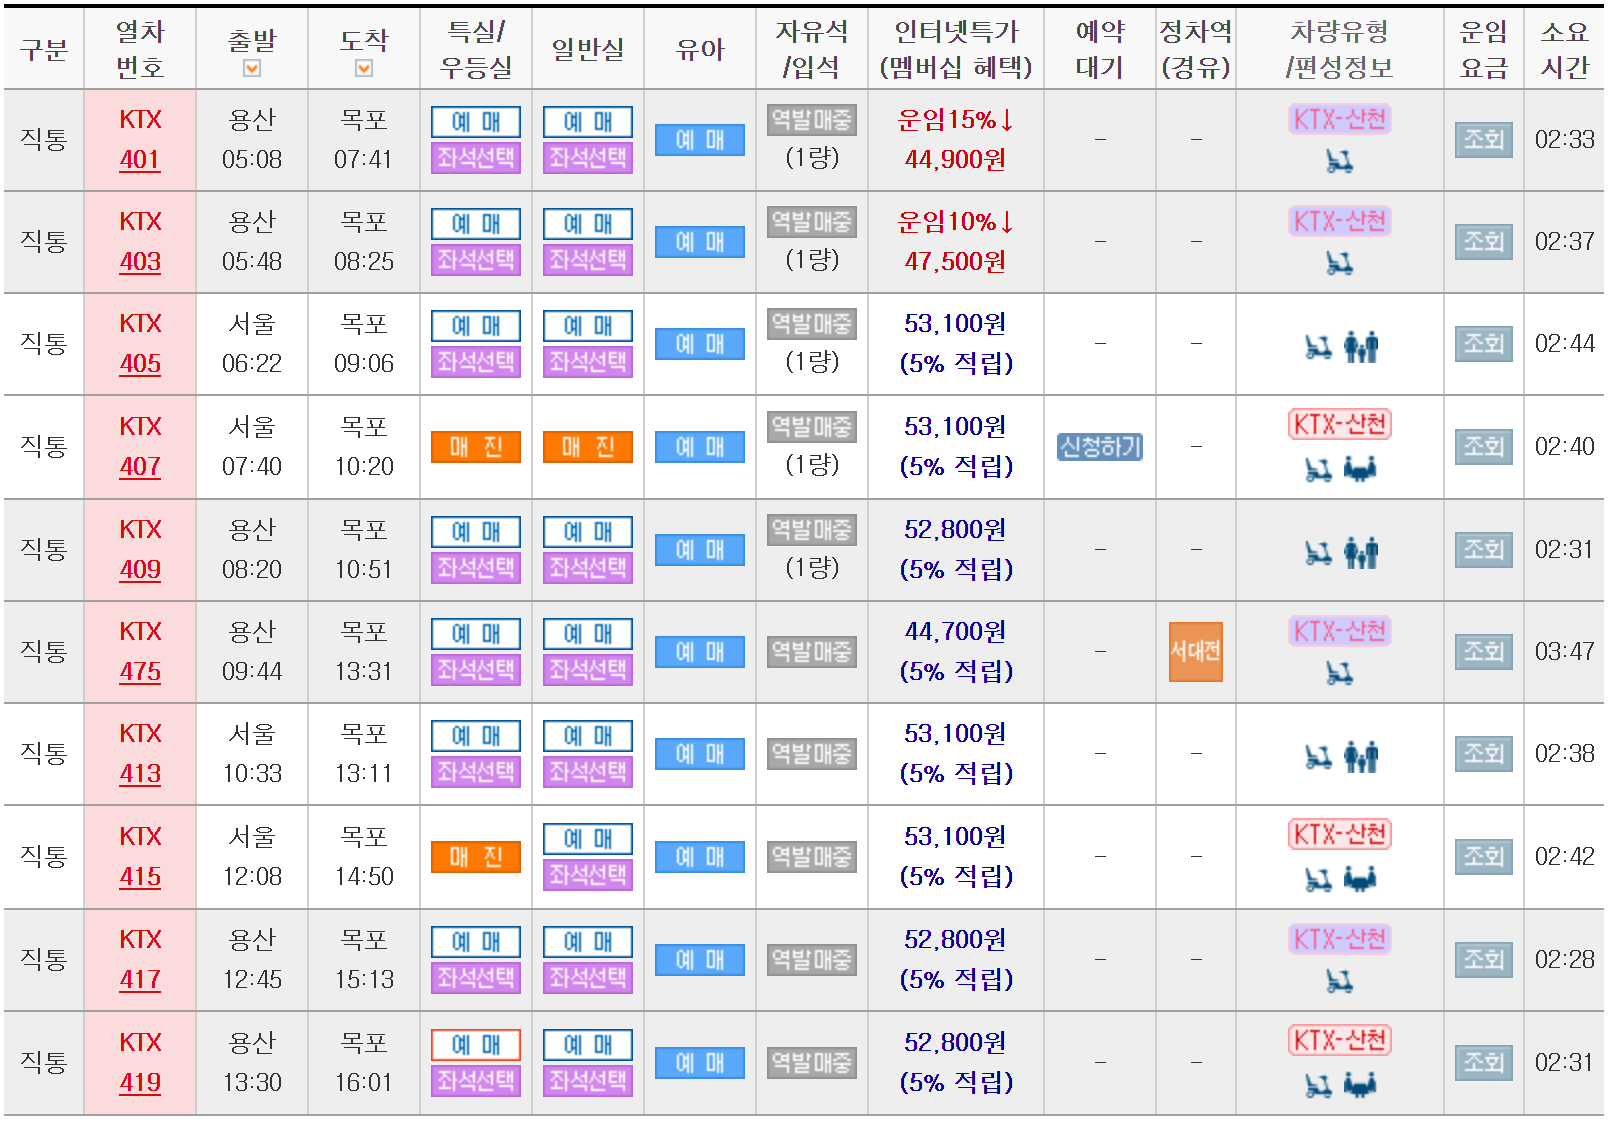
Task: Click the parent-and-child icon in the KTX 409 row
Action: pyautogui.click(x=1361, y=553)
